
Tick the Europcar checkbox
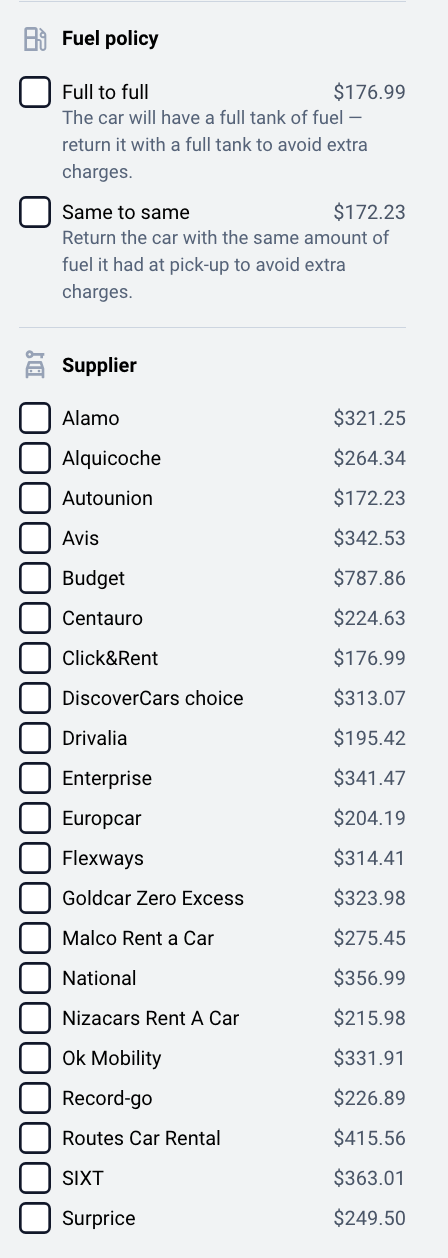[x=35, y=818]
